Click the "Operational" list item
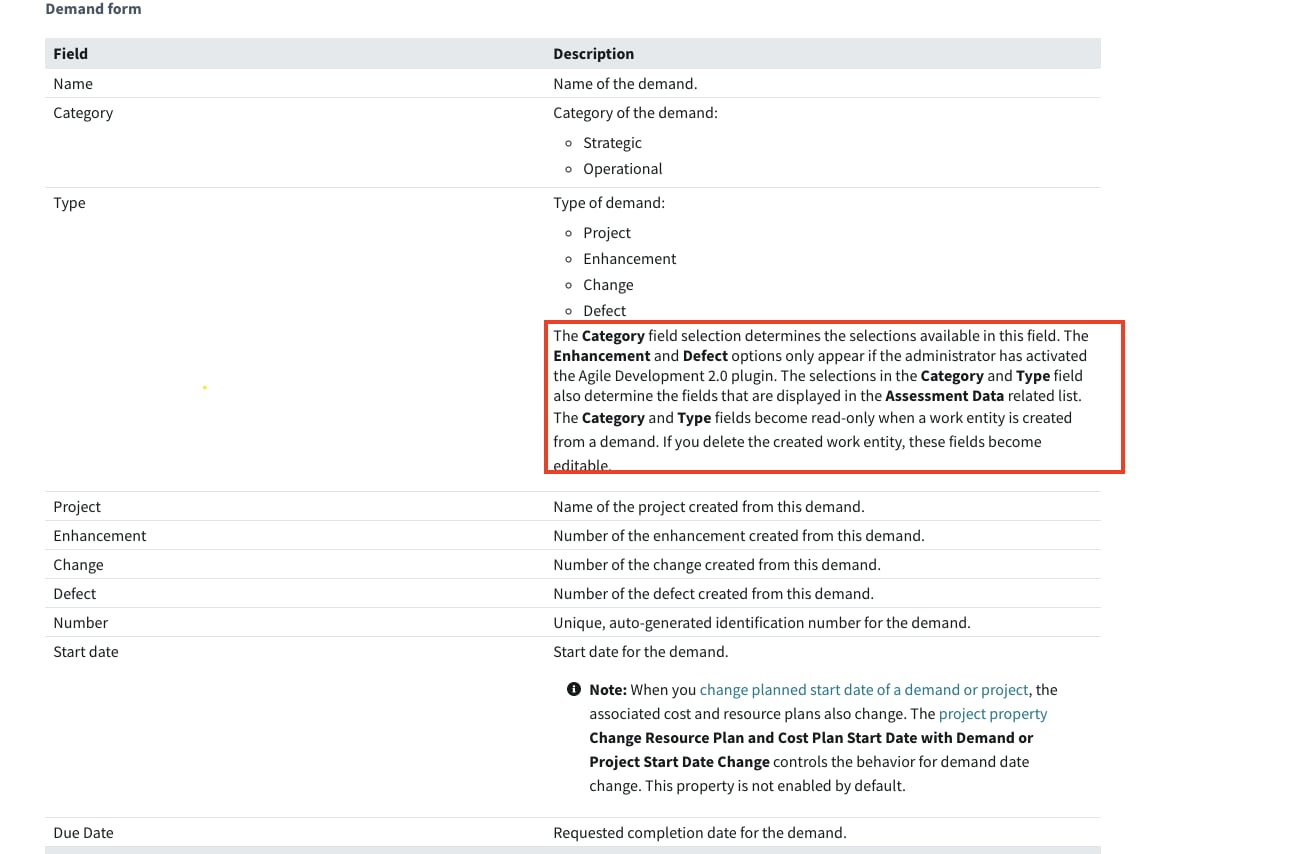 coord(622,168)
